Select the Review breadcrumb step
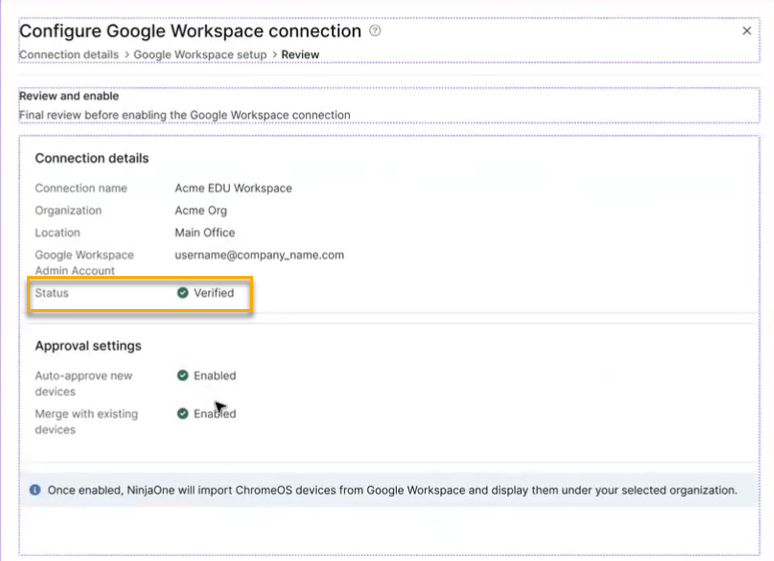774x561 pixels. point(300,54)
